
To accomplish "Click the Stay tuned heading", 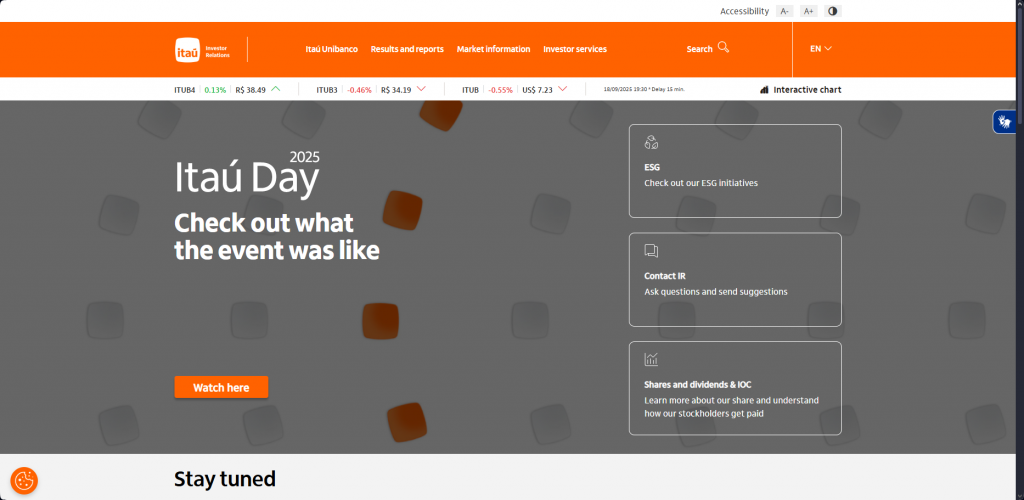I will click(225, 479).
